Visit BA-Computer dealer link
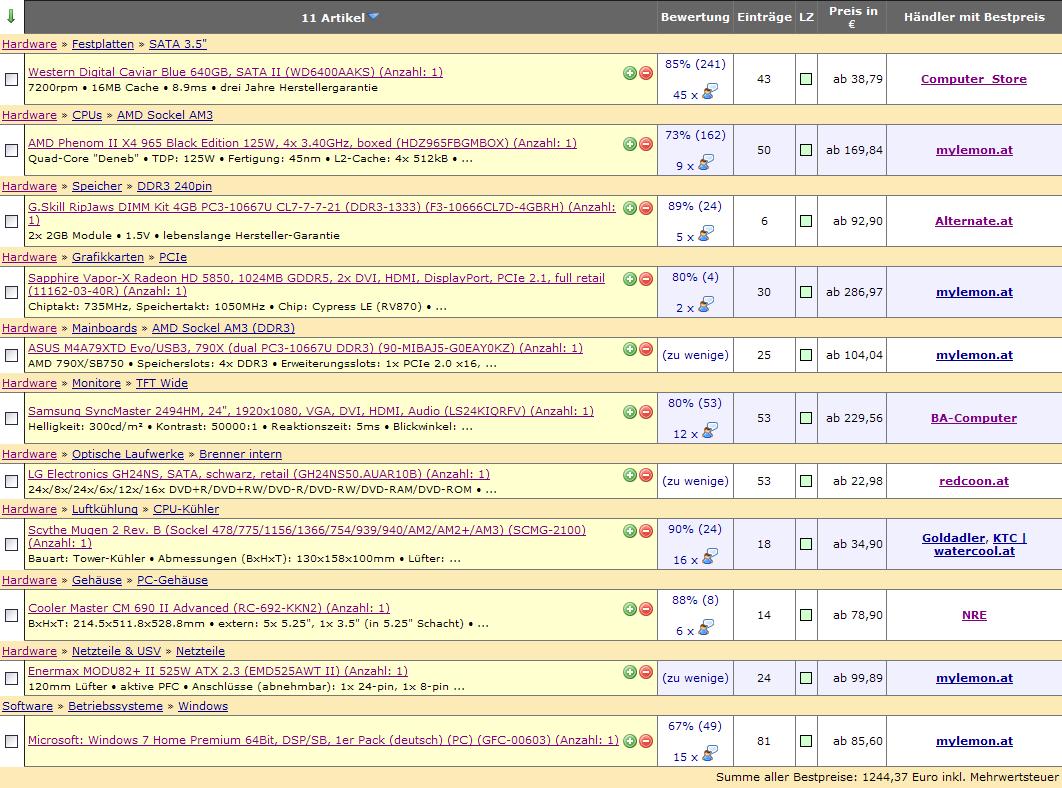Image resolution: width=1062 pixels, height=788 pixels. 973,419
